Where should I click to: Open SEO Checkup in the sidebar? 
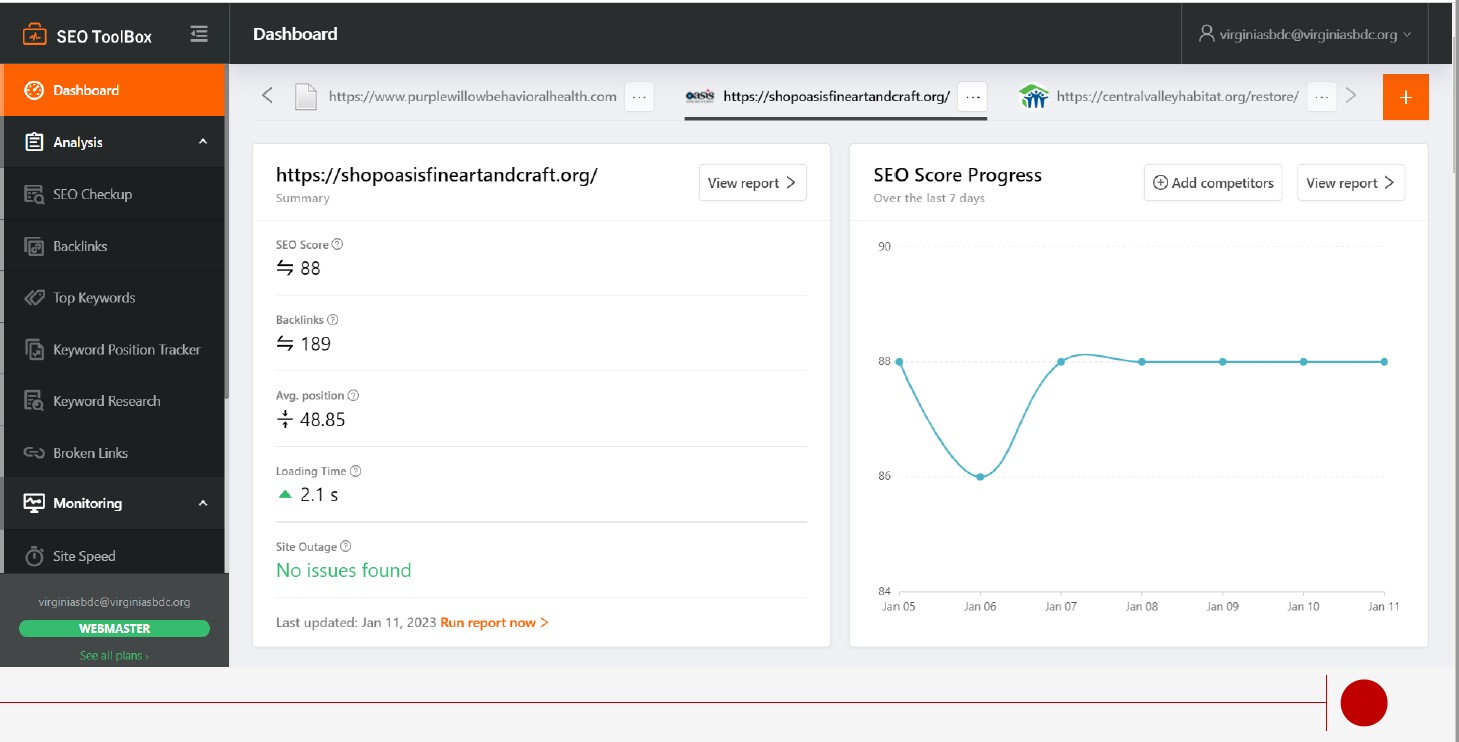tap(114, 194)
